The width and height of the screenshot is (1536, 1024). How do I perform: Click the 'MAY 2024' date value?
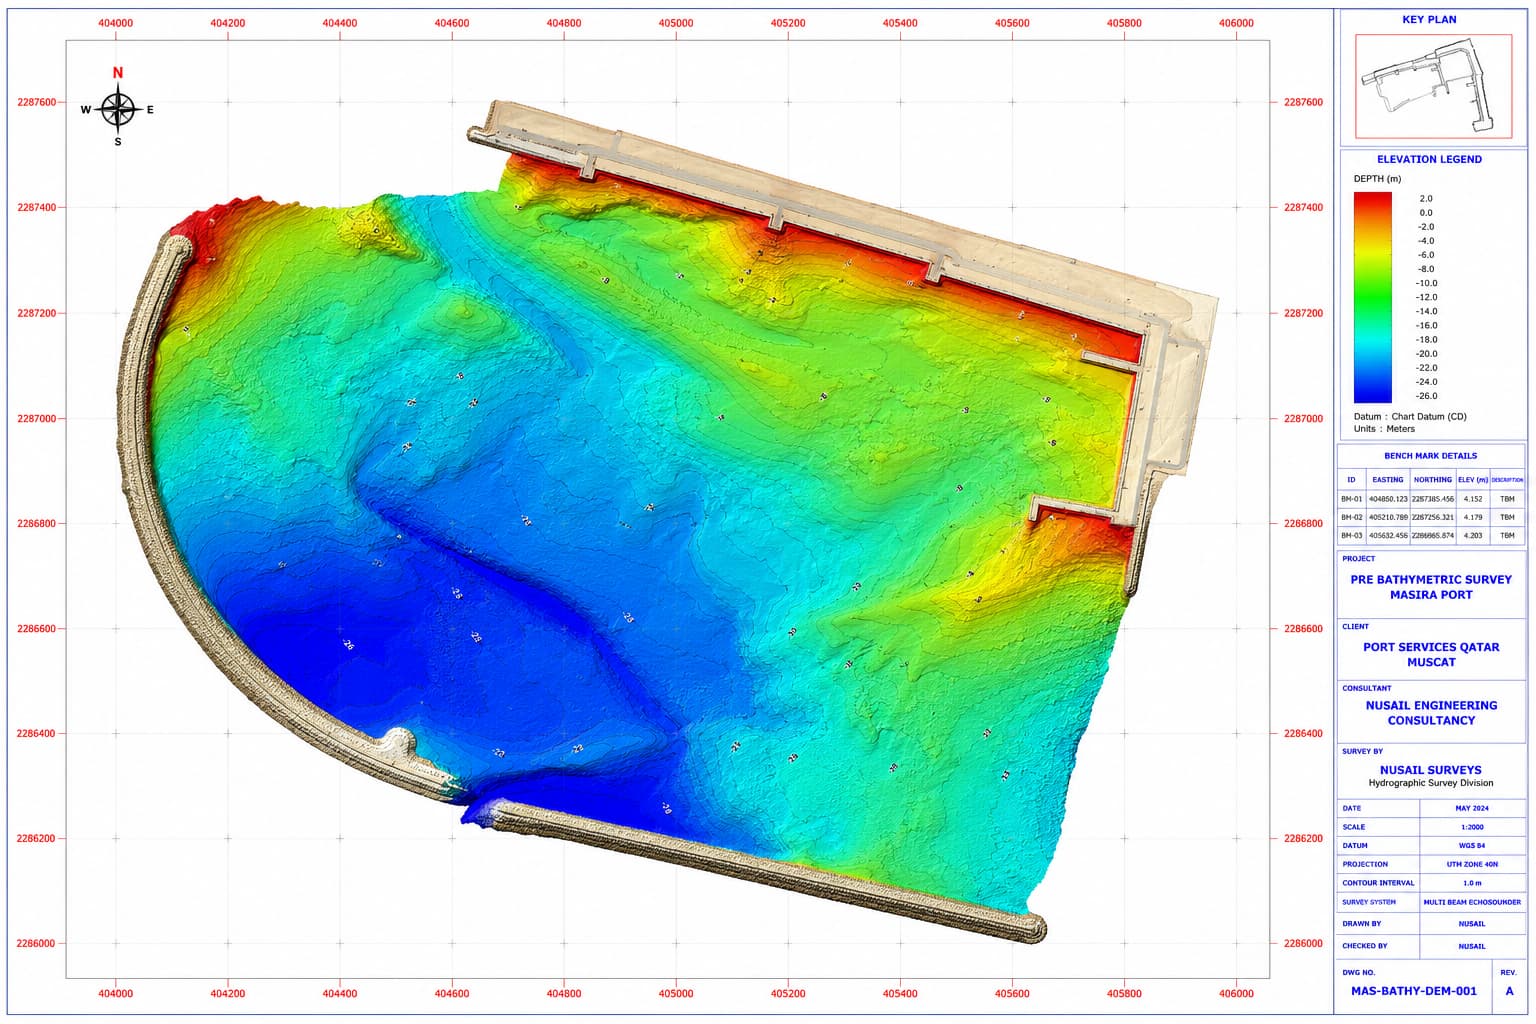[1472, 808]
